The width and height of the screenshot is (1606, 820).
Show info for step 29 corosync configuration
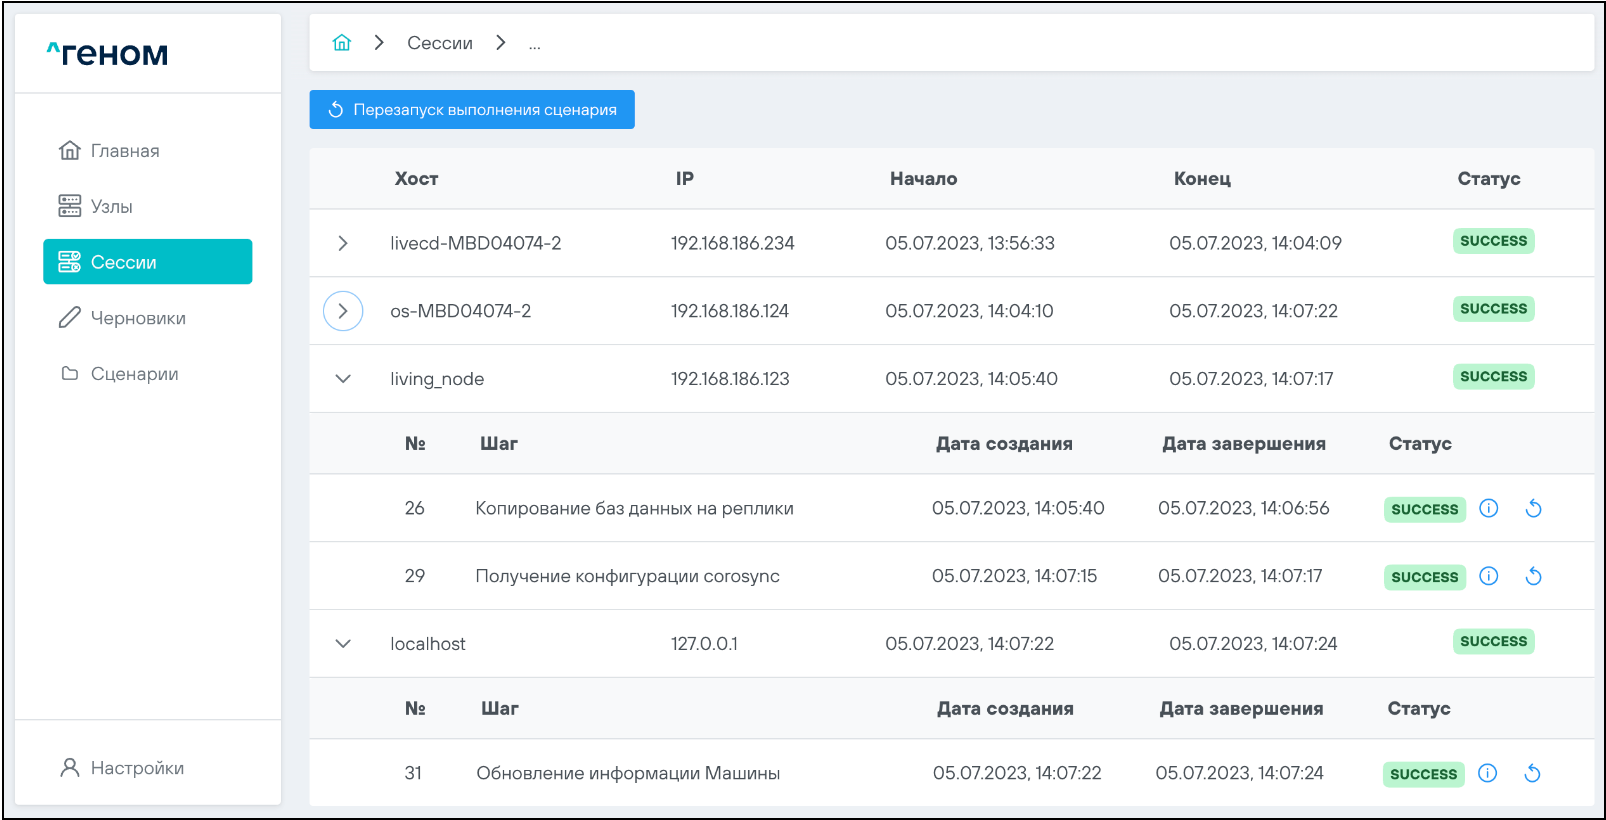pyautogui.click(x=1488, y=576)
